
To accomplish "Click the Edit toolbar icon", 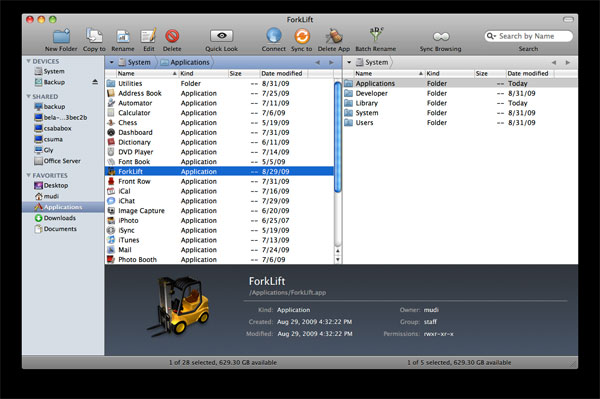I will click(148, 36).
